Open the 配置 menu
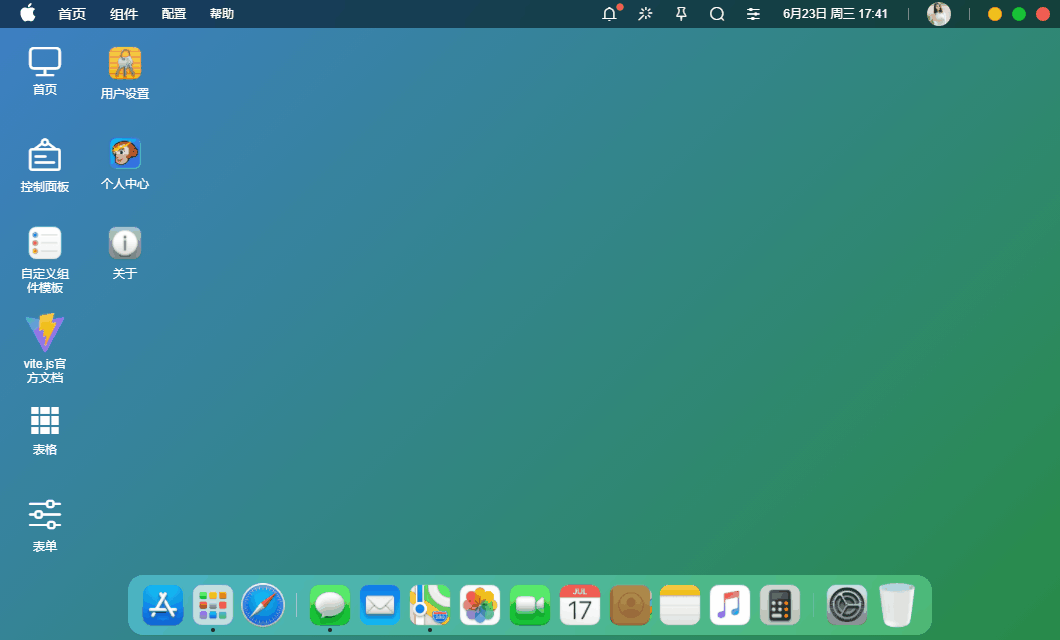1060x640 pixels. [x=174, y=14]
